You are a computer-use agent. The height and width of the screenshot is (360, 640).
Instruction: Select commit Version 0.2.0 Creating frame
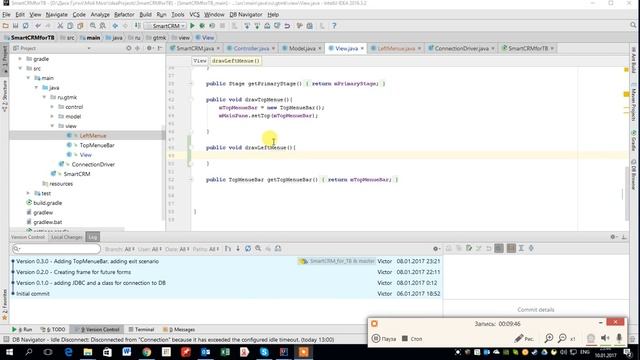(x=226, y=272)
